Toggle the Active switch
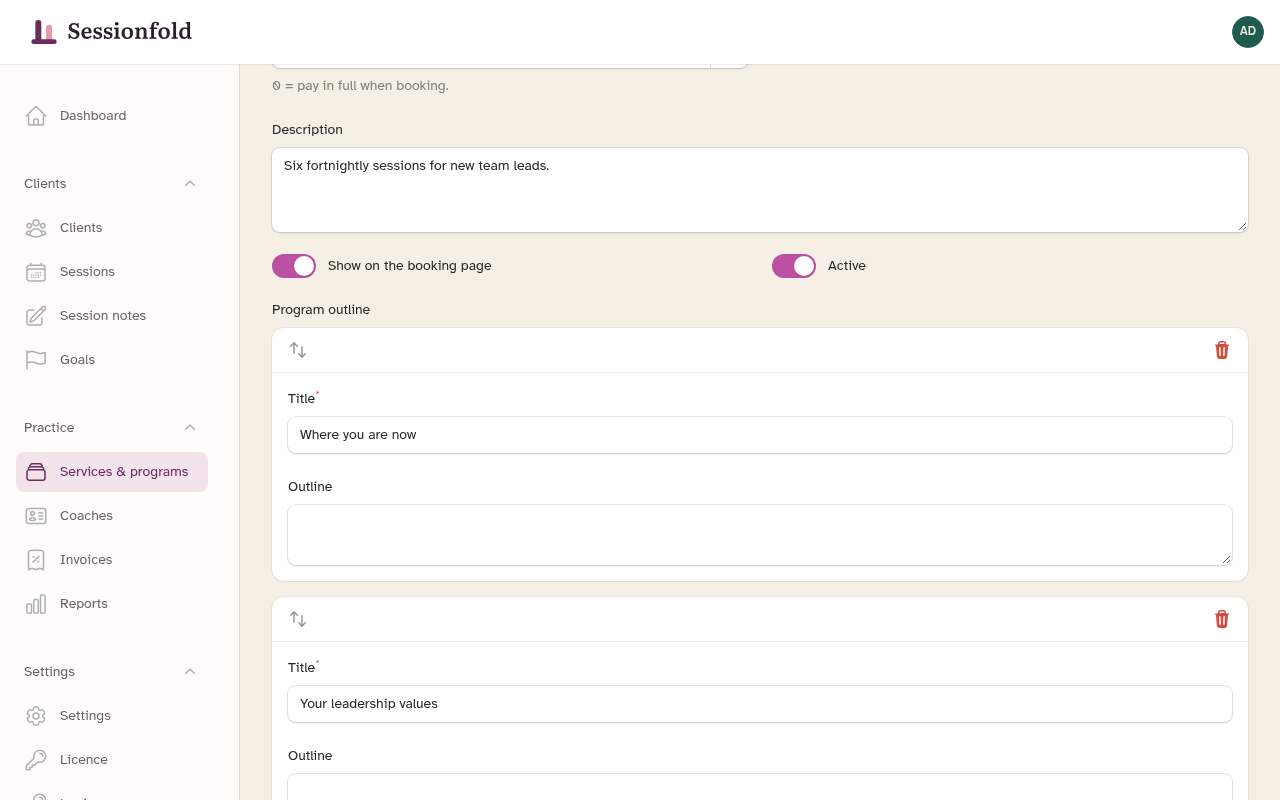The image size is (1280, 800). [794, 266]
